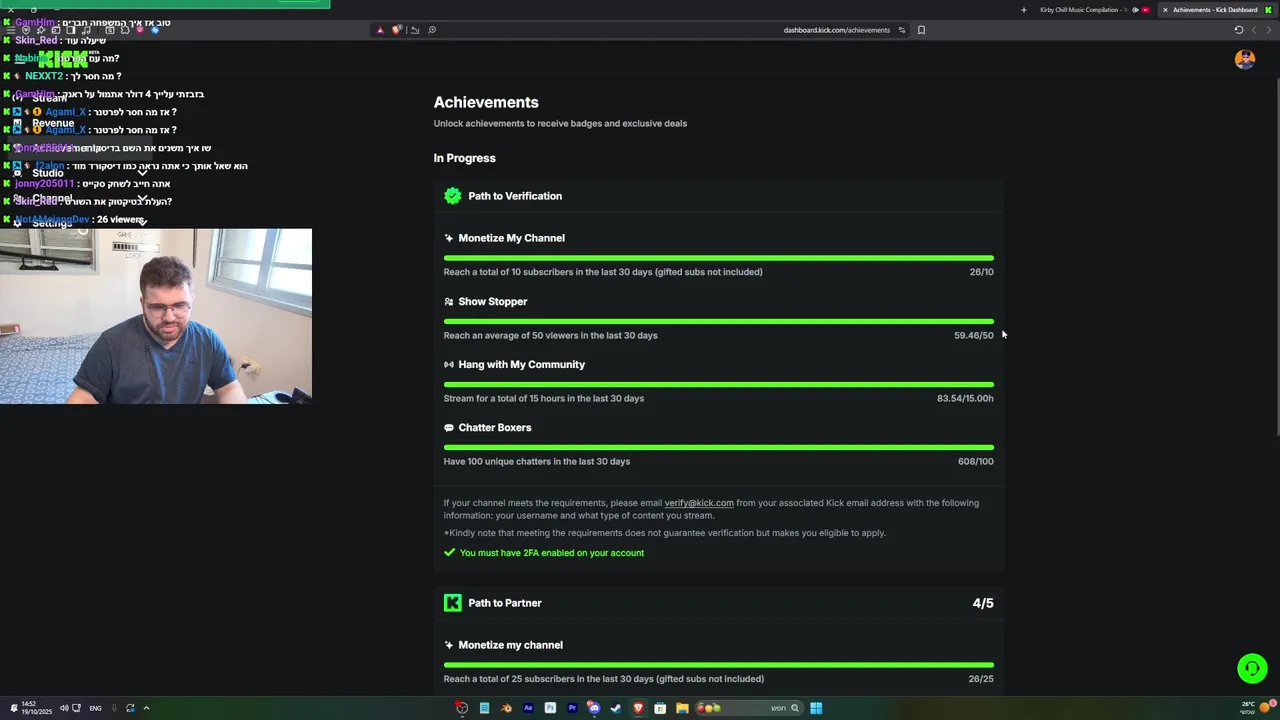The image size is (1280, 720).
Task: Click the Path to Verification badge icon
Action: click(453, 196)
